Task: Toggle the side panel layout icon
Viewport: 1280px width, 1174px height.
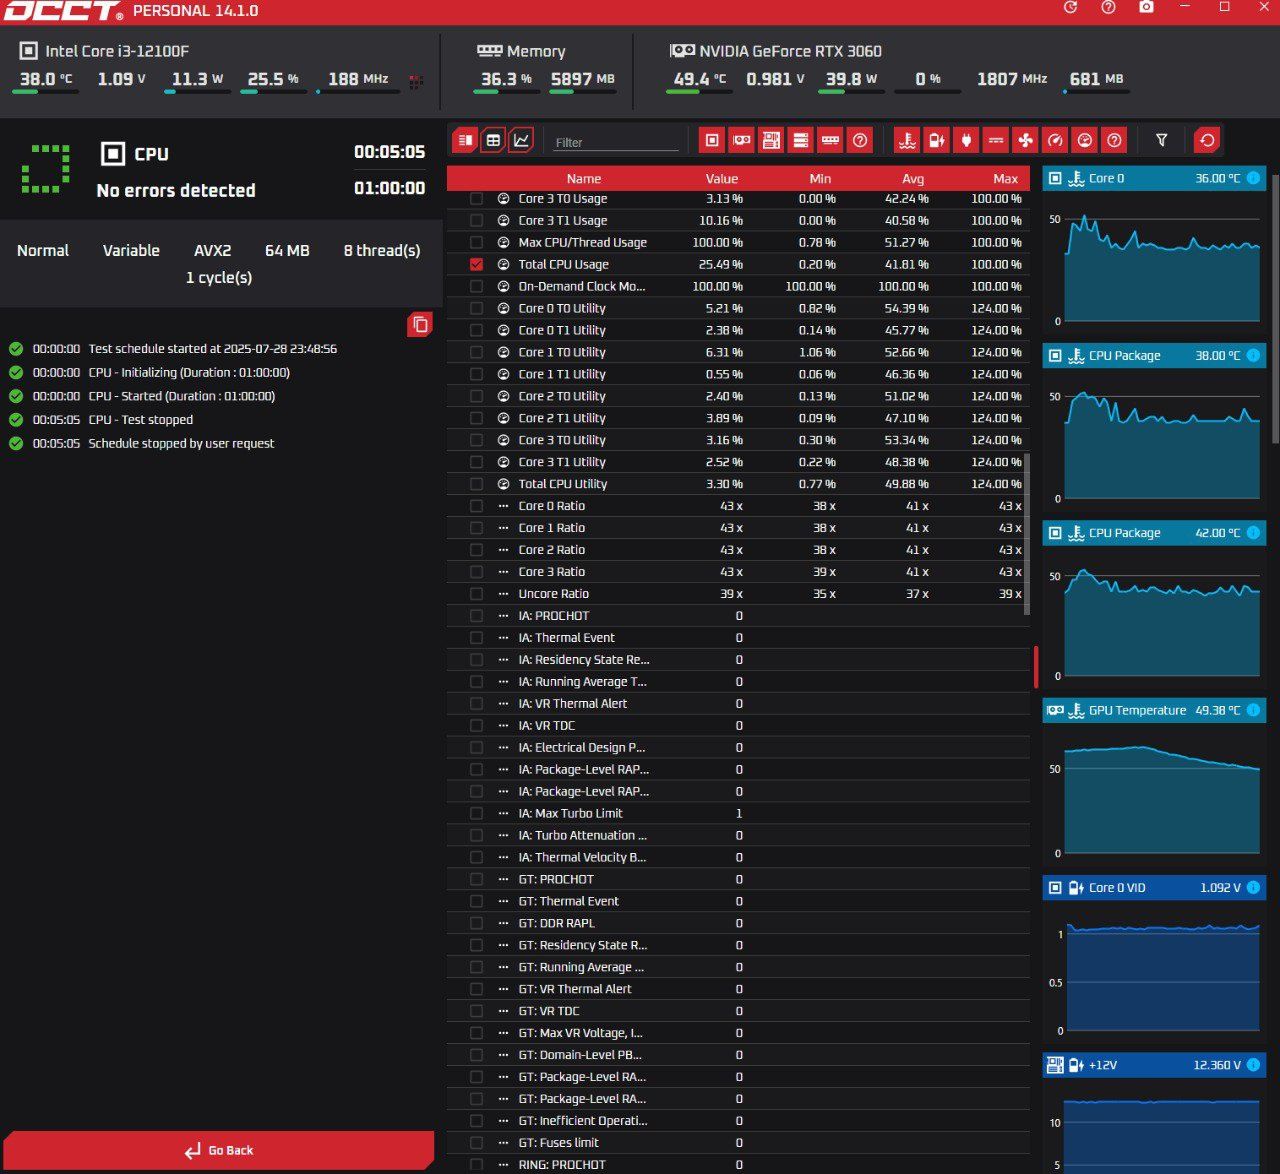Action: [465, 141]
